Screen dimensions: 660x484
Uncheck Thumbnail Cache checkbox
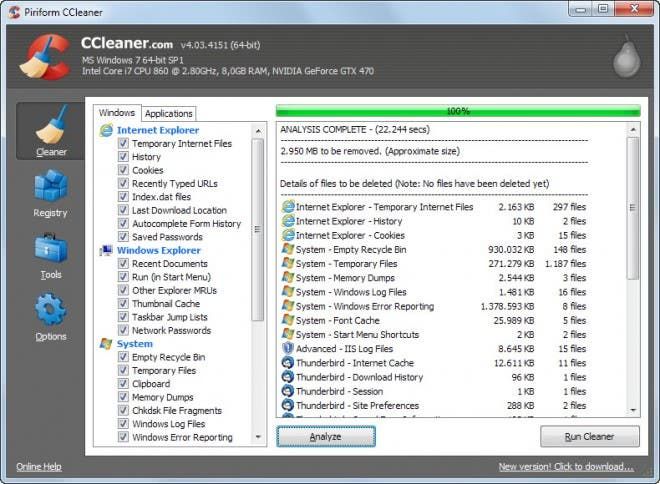(123, 303)
